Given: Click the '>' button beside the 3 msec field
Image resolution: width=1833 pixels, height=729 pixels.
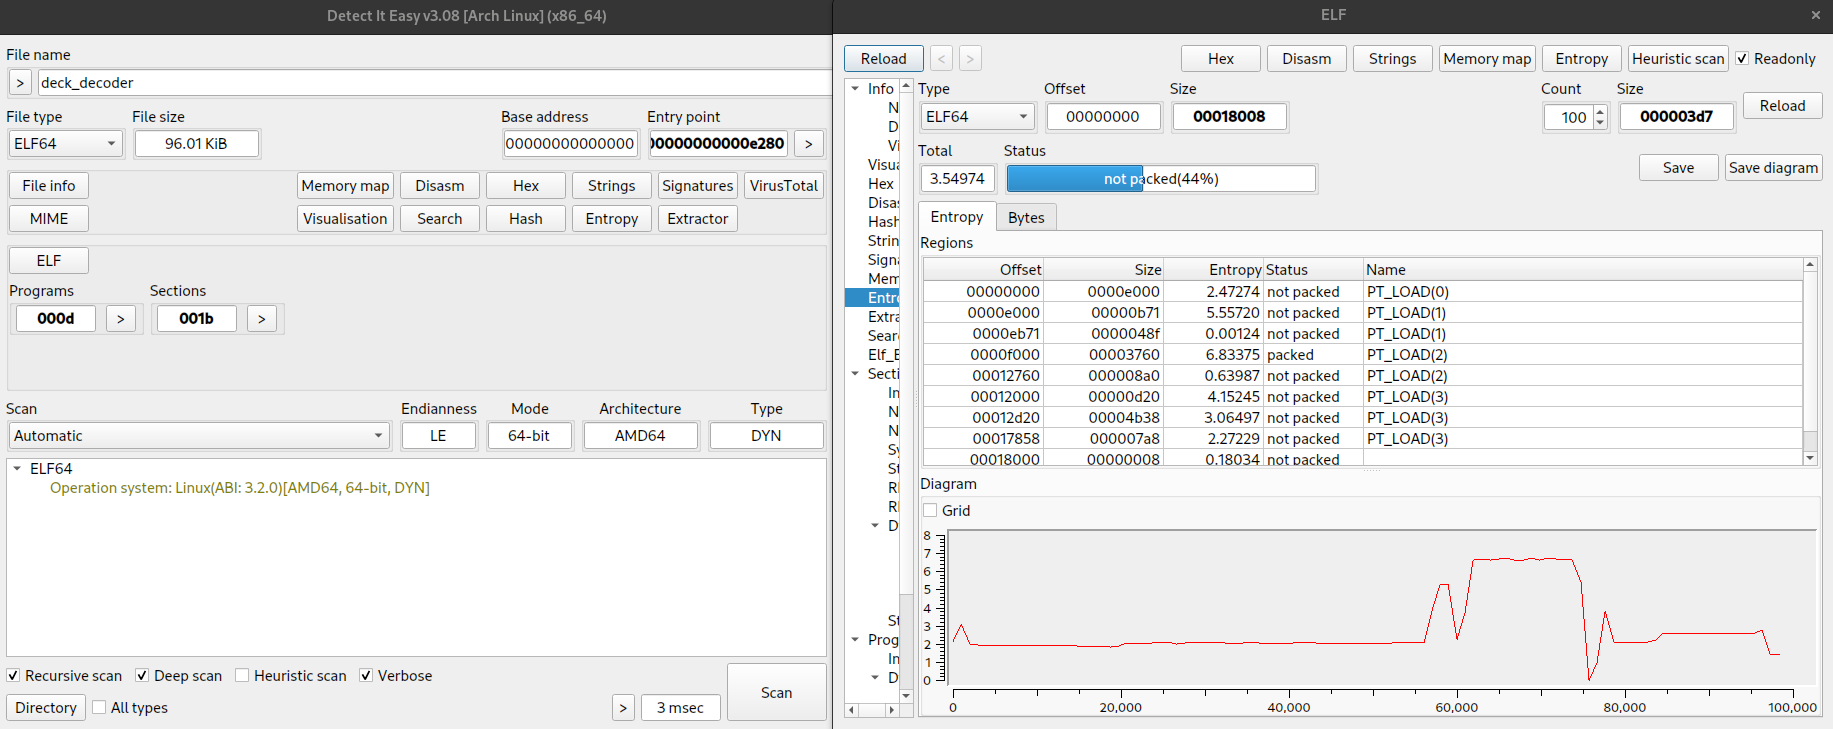Looking at the screenshot, I should coord(623,708).
